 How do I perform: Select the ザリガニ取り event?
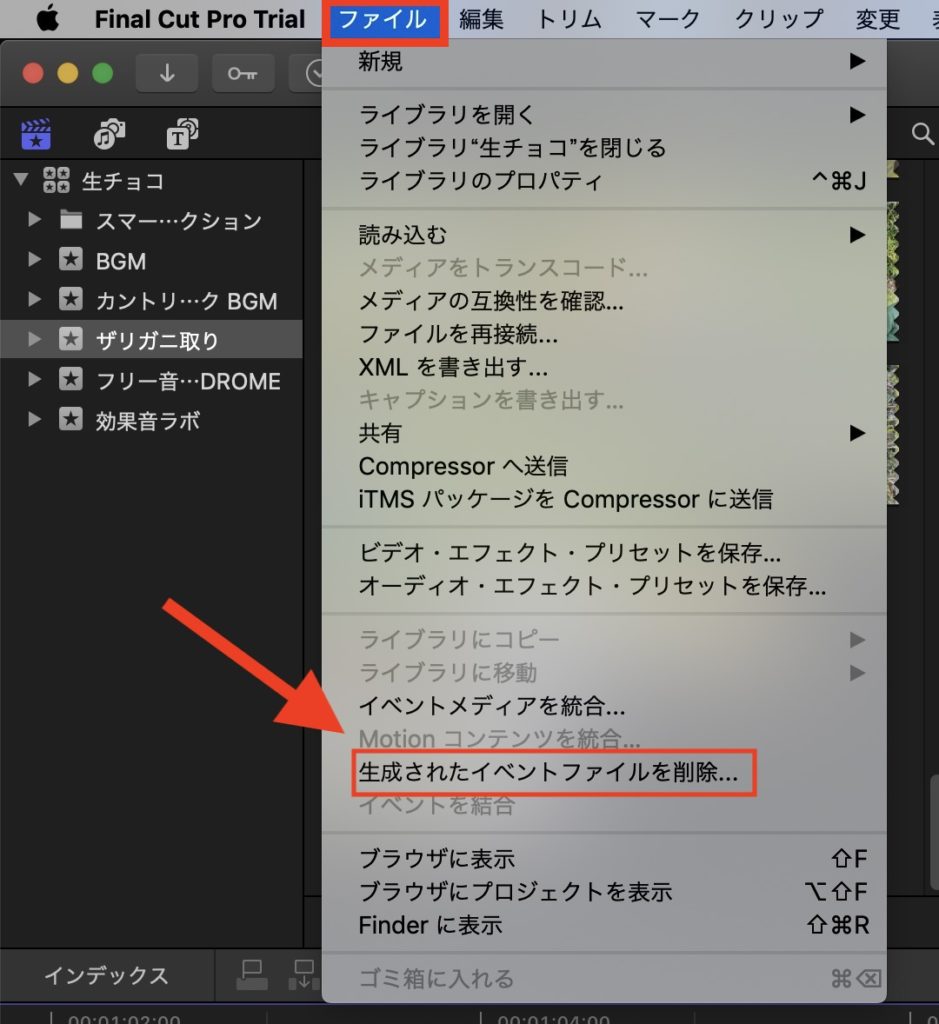(157, 341)
